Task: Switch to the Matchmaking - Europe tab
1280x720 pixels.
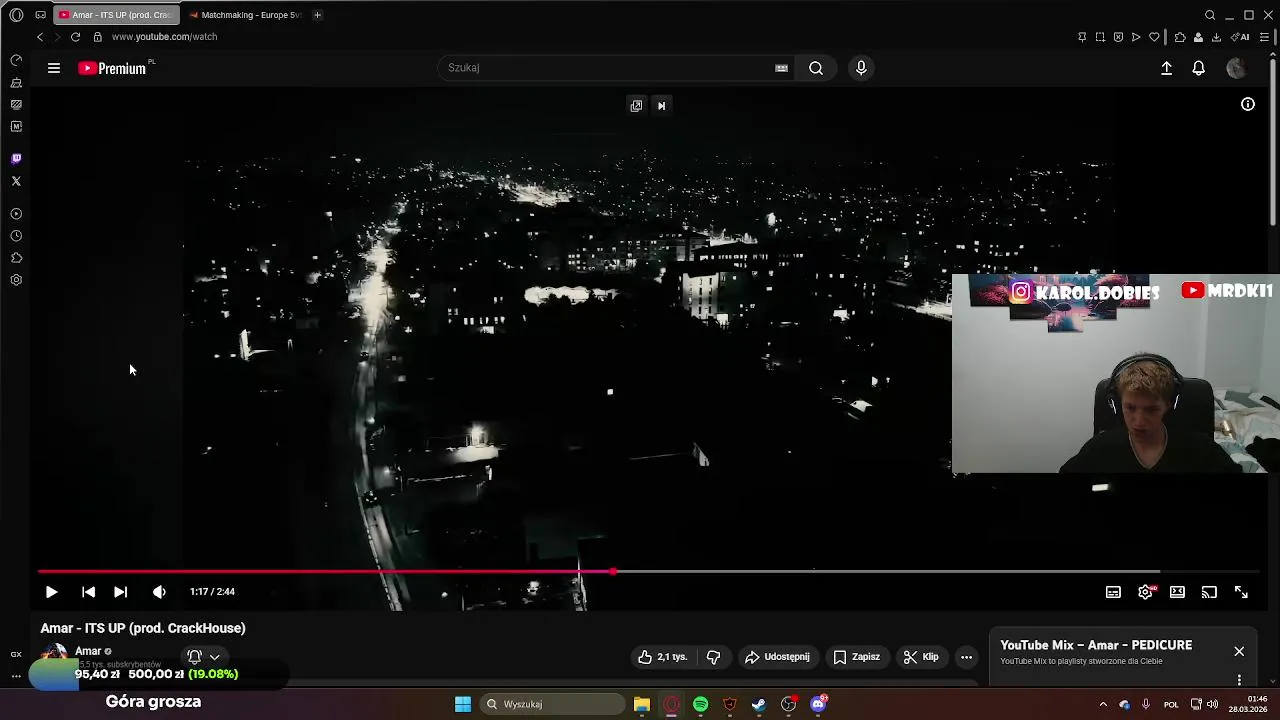Action: pyautogui.click(x=244, y=15)
